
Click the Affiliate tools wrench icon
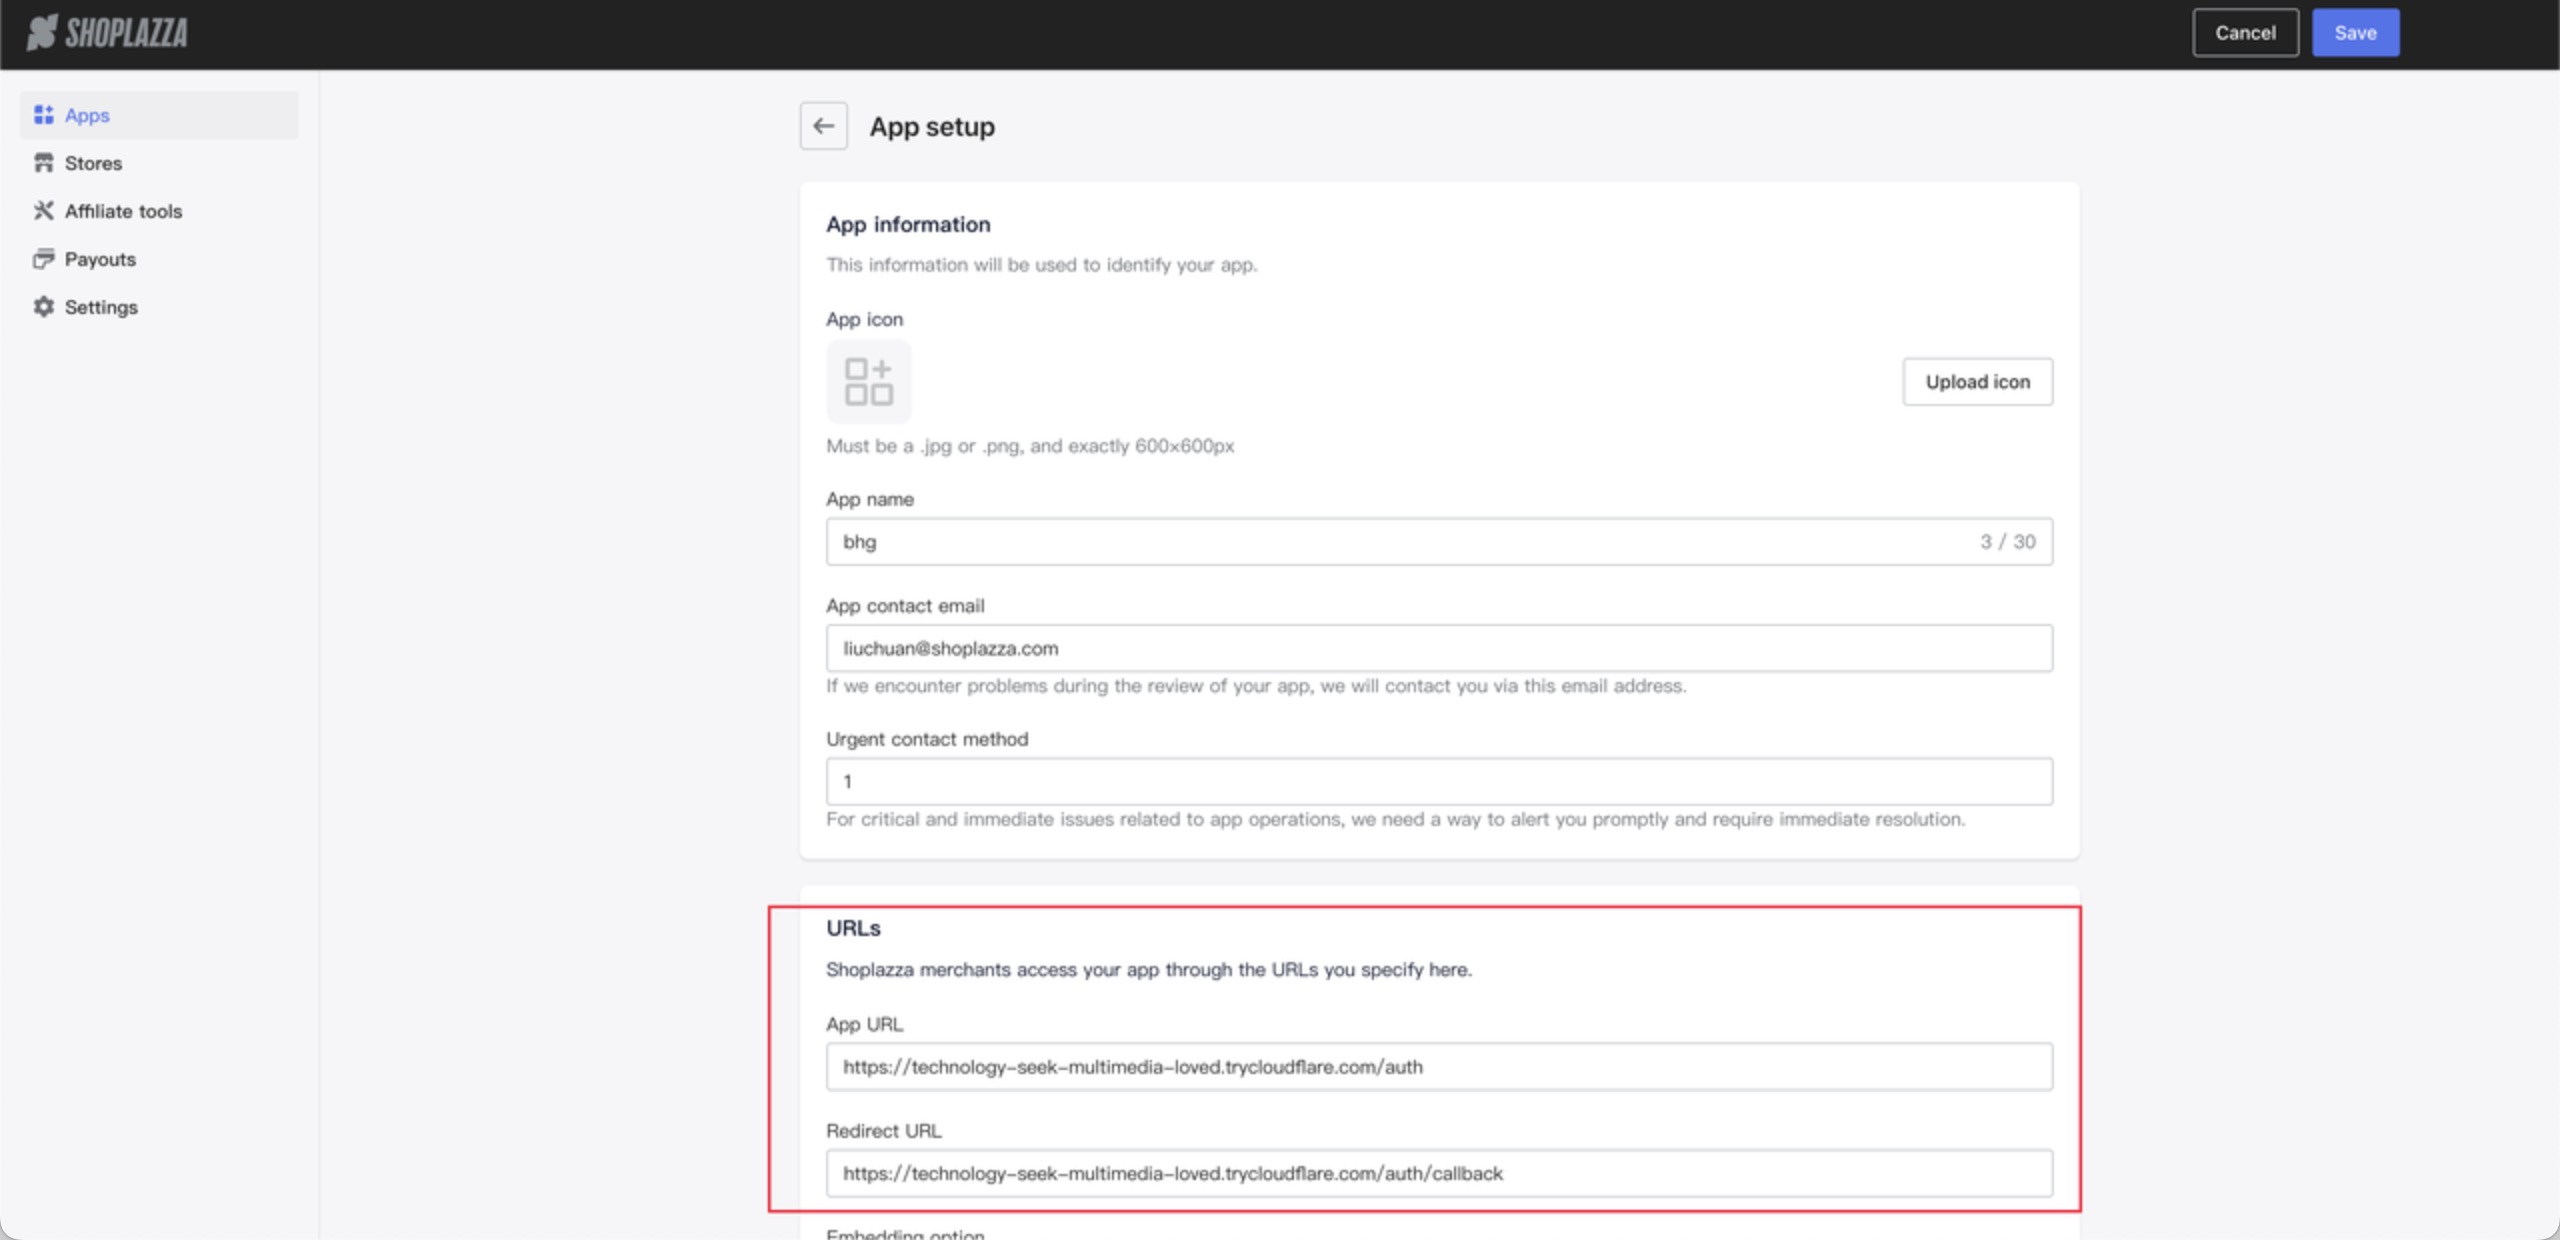click(x=43, y=211)
